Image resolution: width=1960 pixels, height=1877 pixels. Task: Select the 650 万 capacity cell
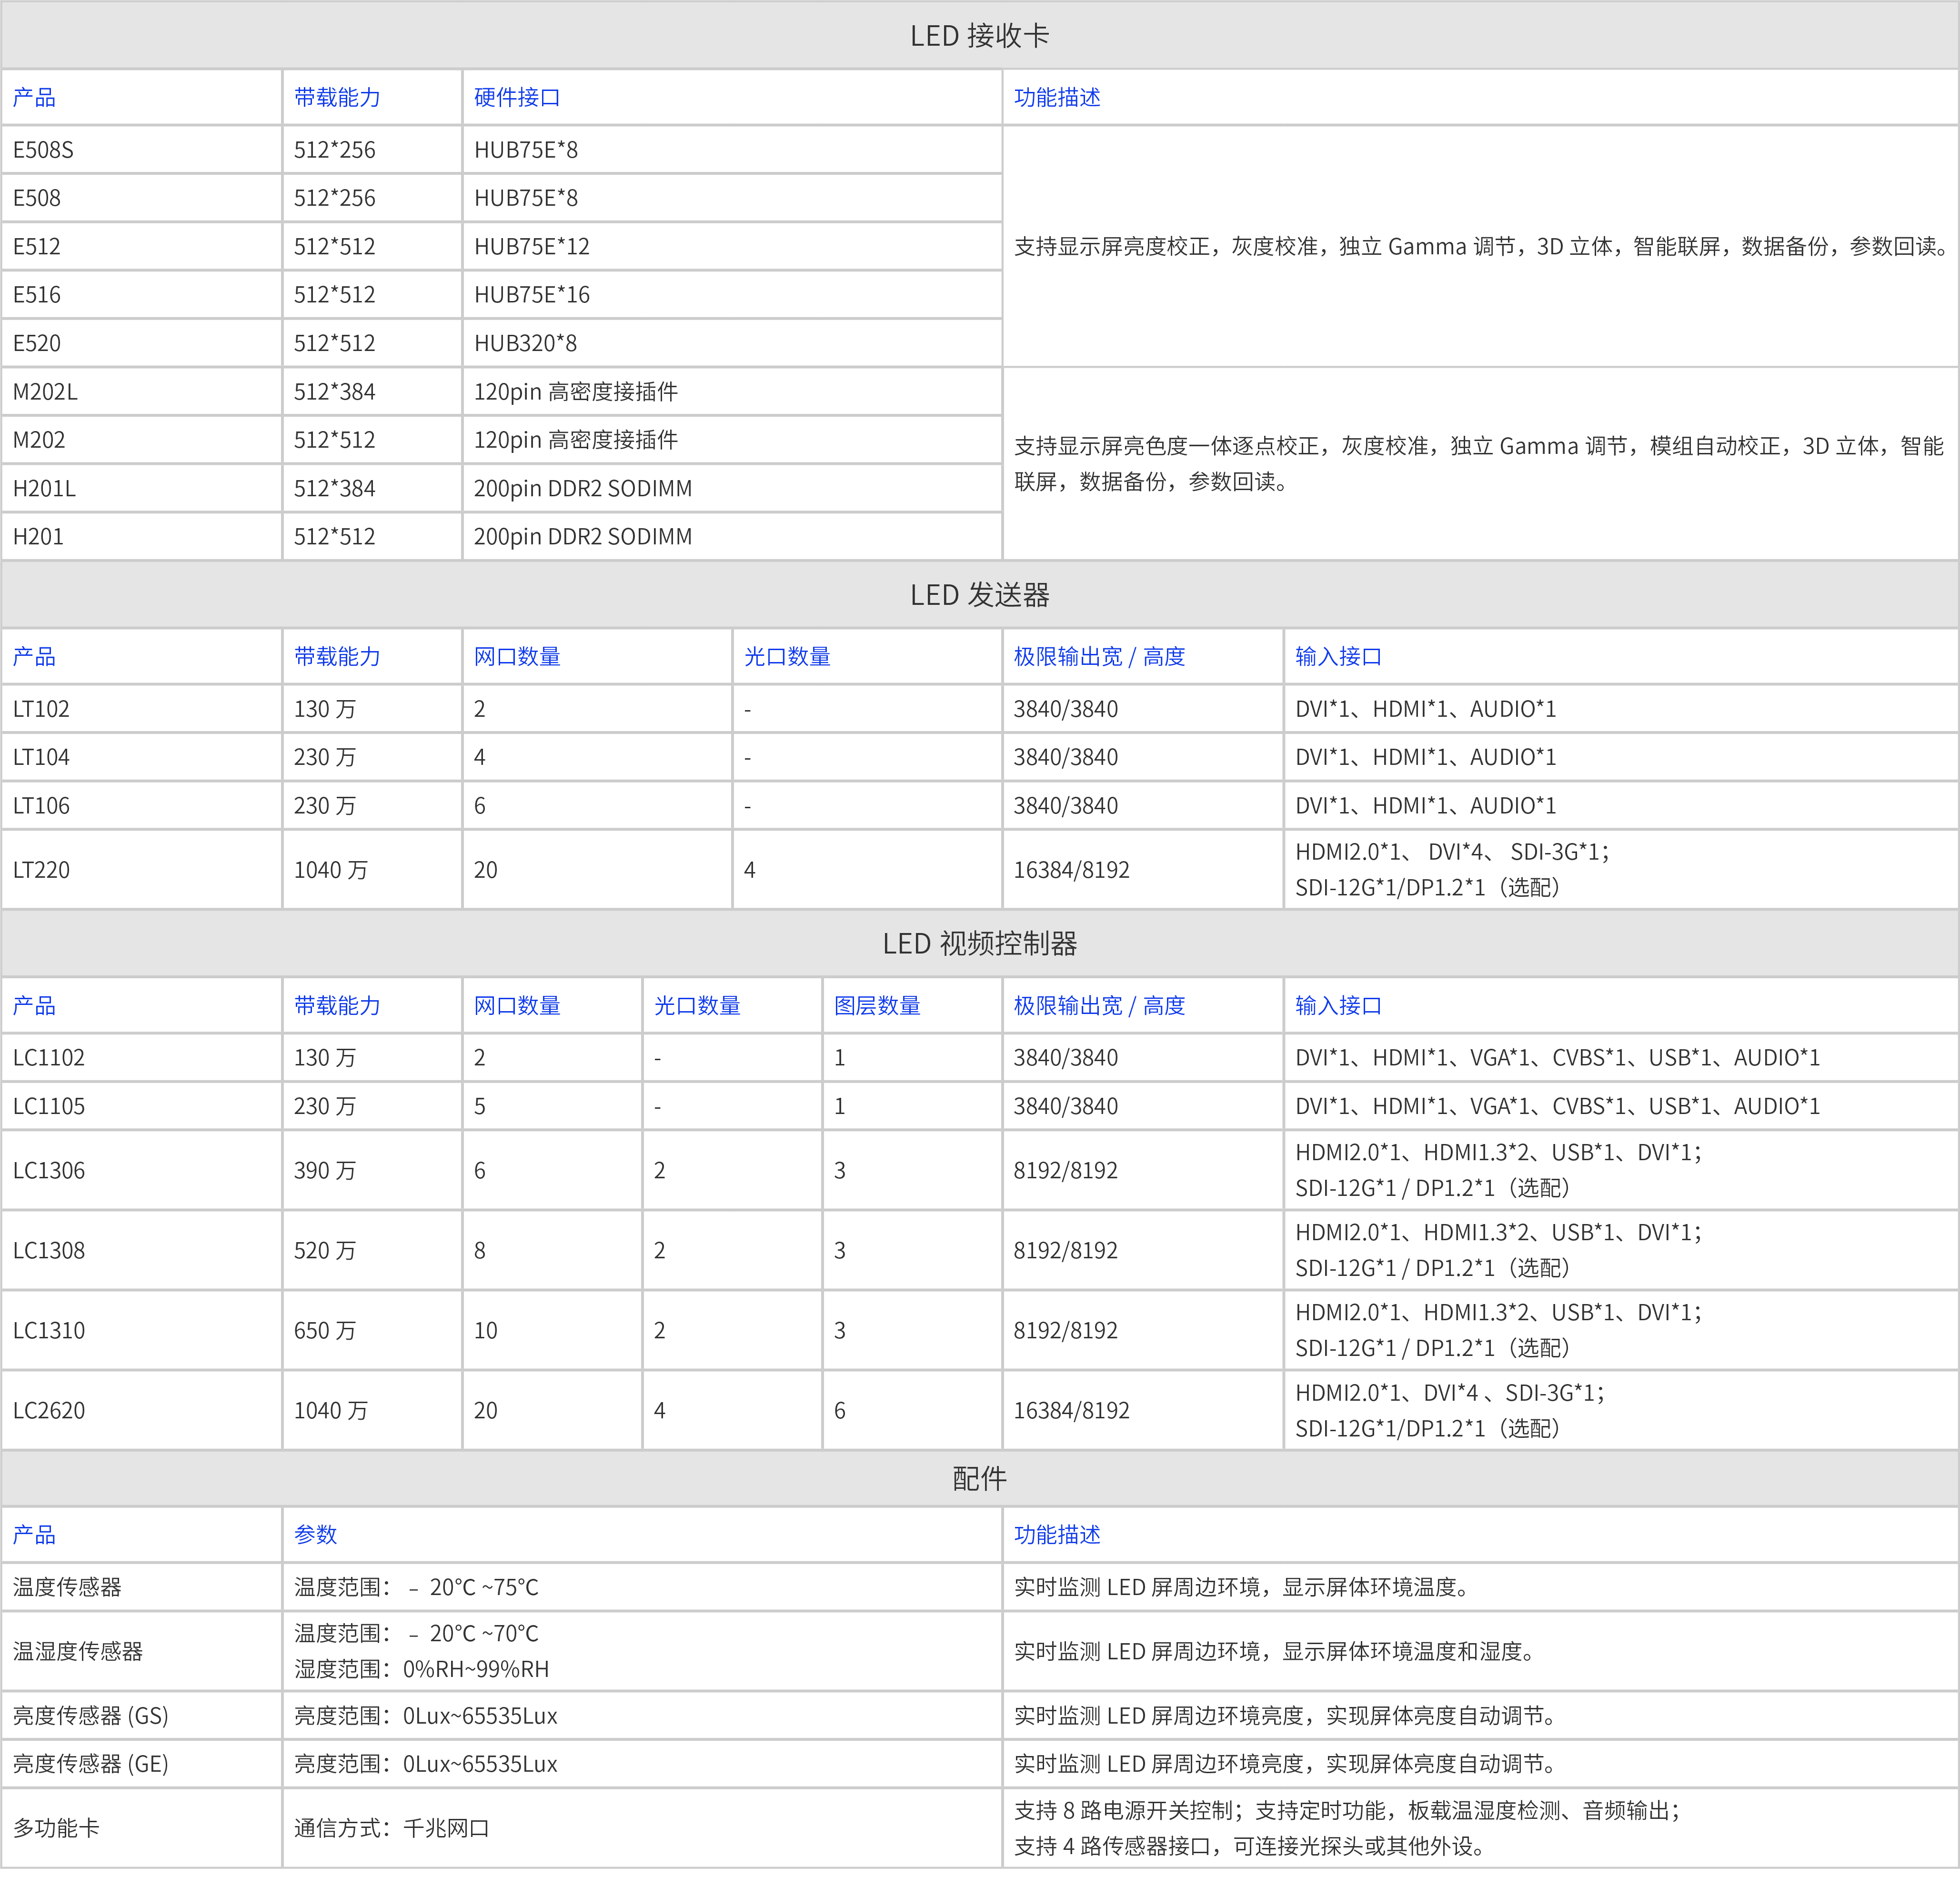click(372, 1330)
